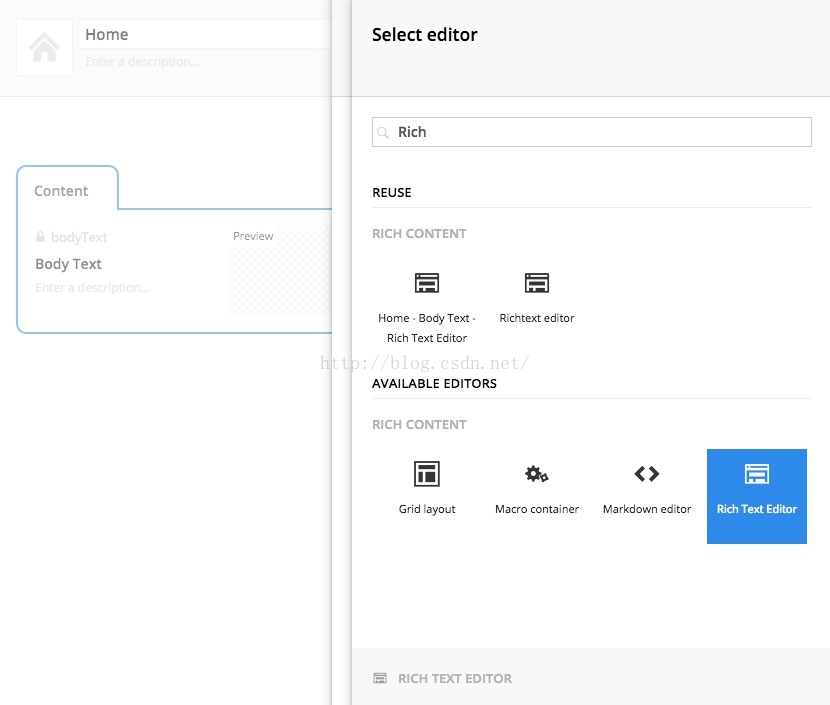This screenshot has width=830, height=705.
Task: Click the property Preview area
Action: [281, 272]
